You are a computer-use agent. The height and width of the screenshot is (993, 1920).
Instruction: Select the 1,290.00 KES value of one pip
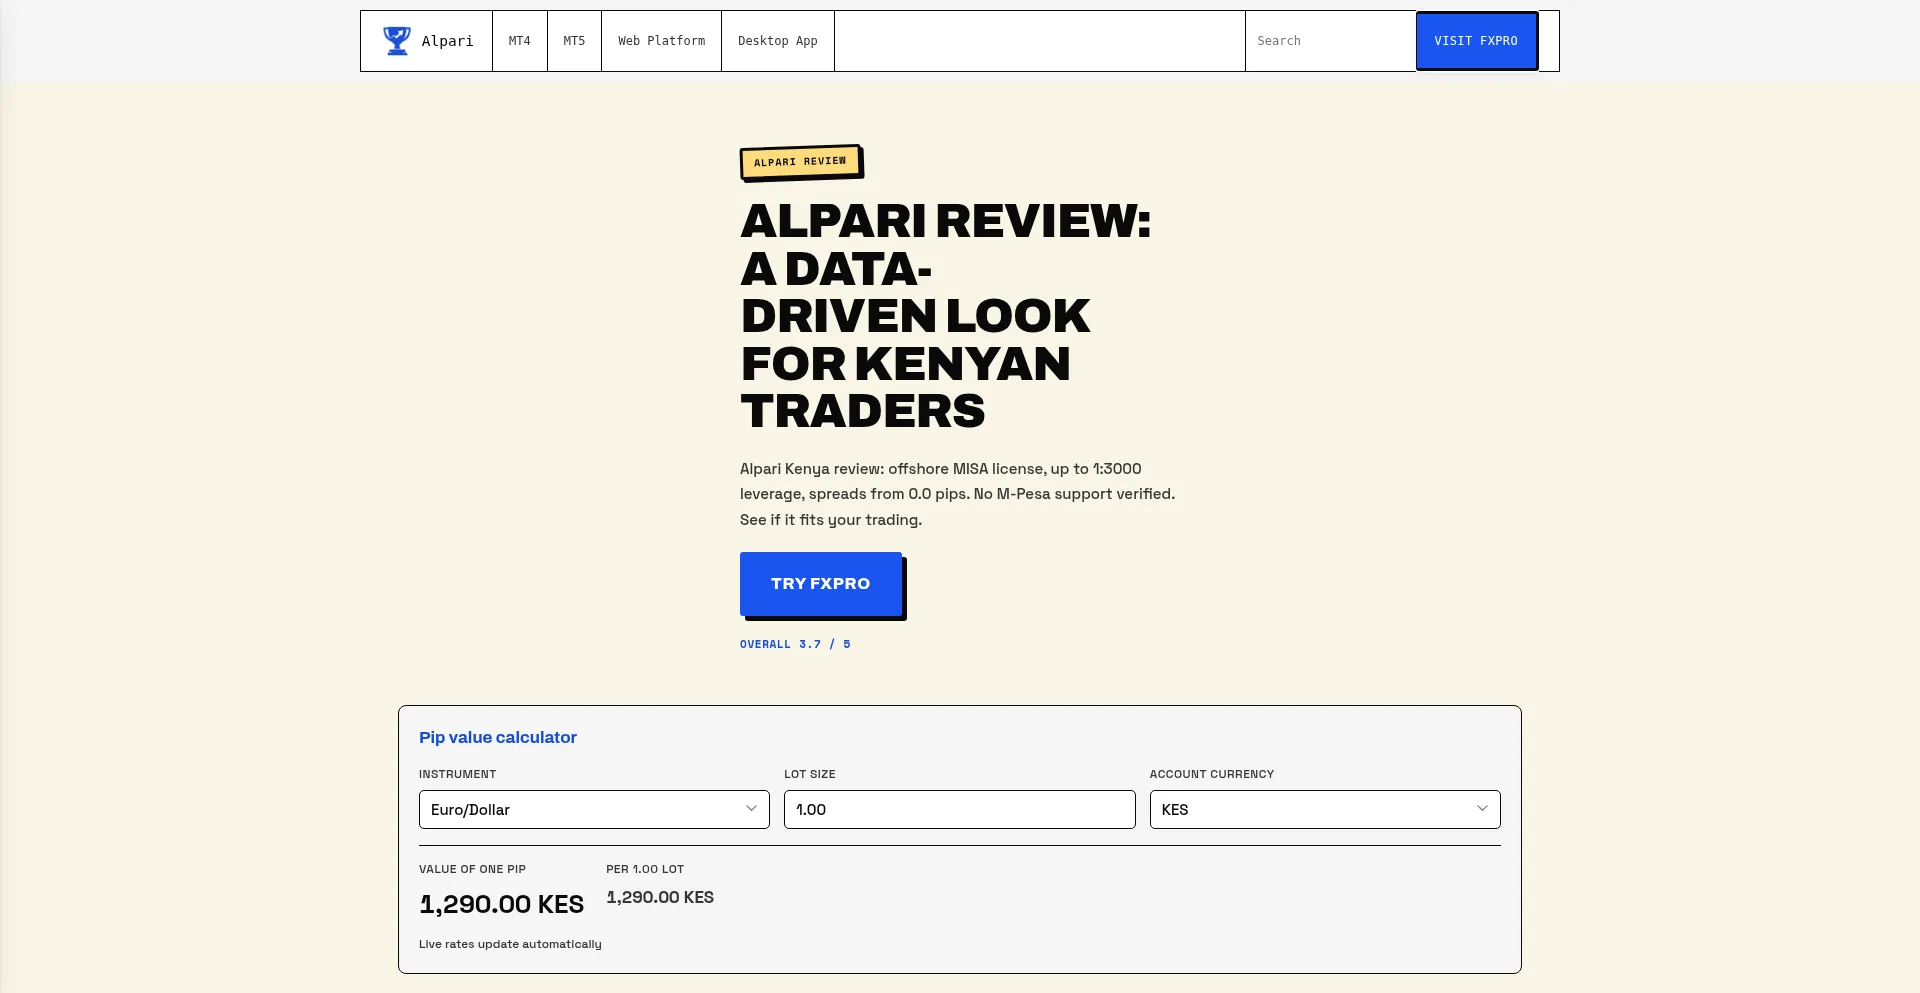tap(501, 904)
